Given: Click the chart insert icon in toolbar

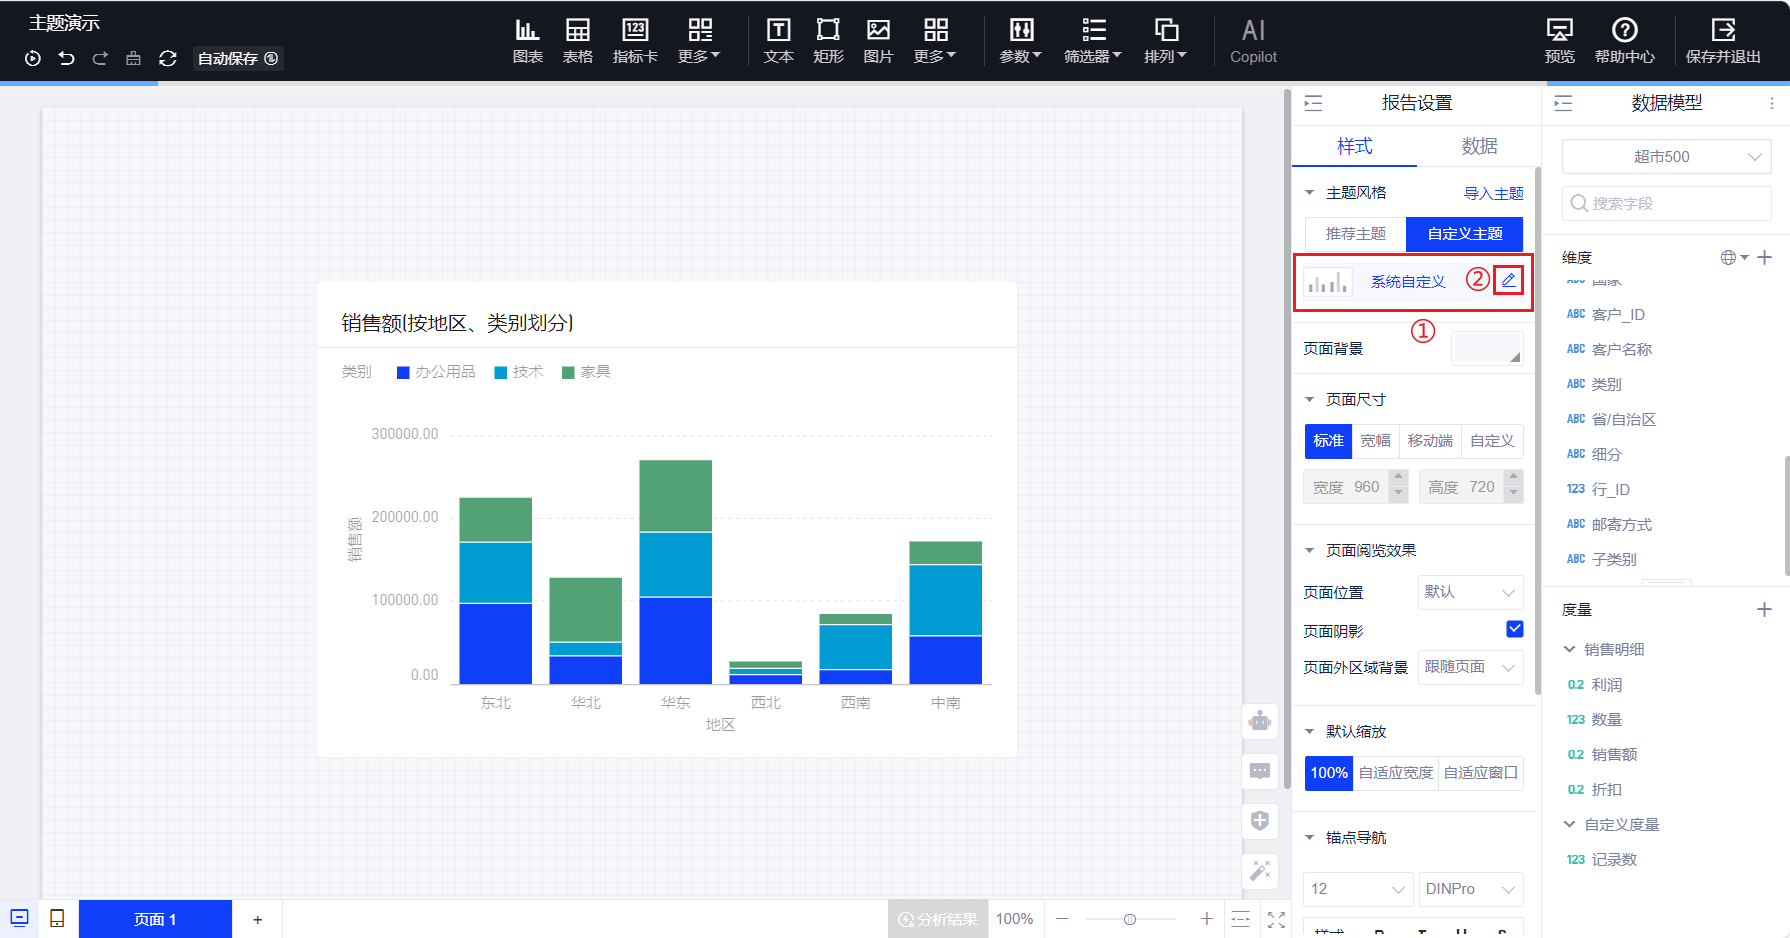Looking at the screenshot, I should [x=527, y=40].
